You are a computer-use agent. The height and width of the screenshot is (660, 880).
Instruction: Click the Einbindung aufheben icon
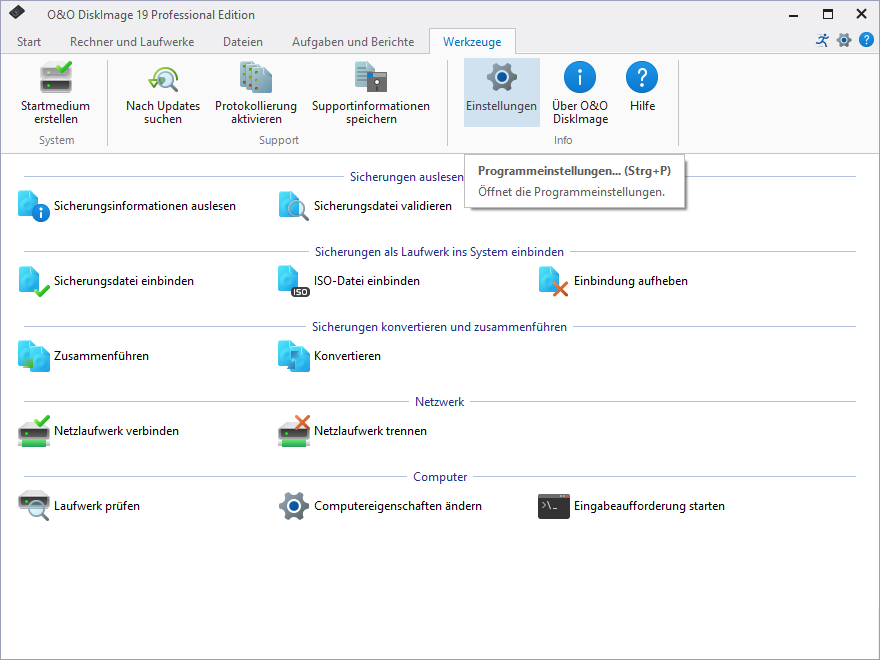tap(553, 281)
